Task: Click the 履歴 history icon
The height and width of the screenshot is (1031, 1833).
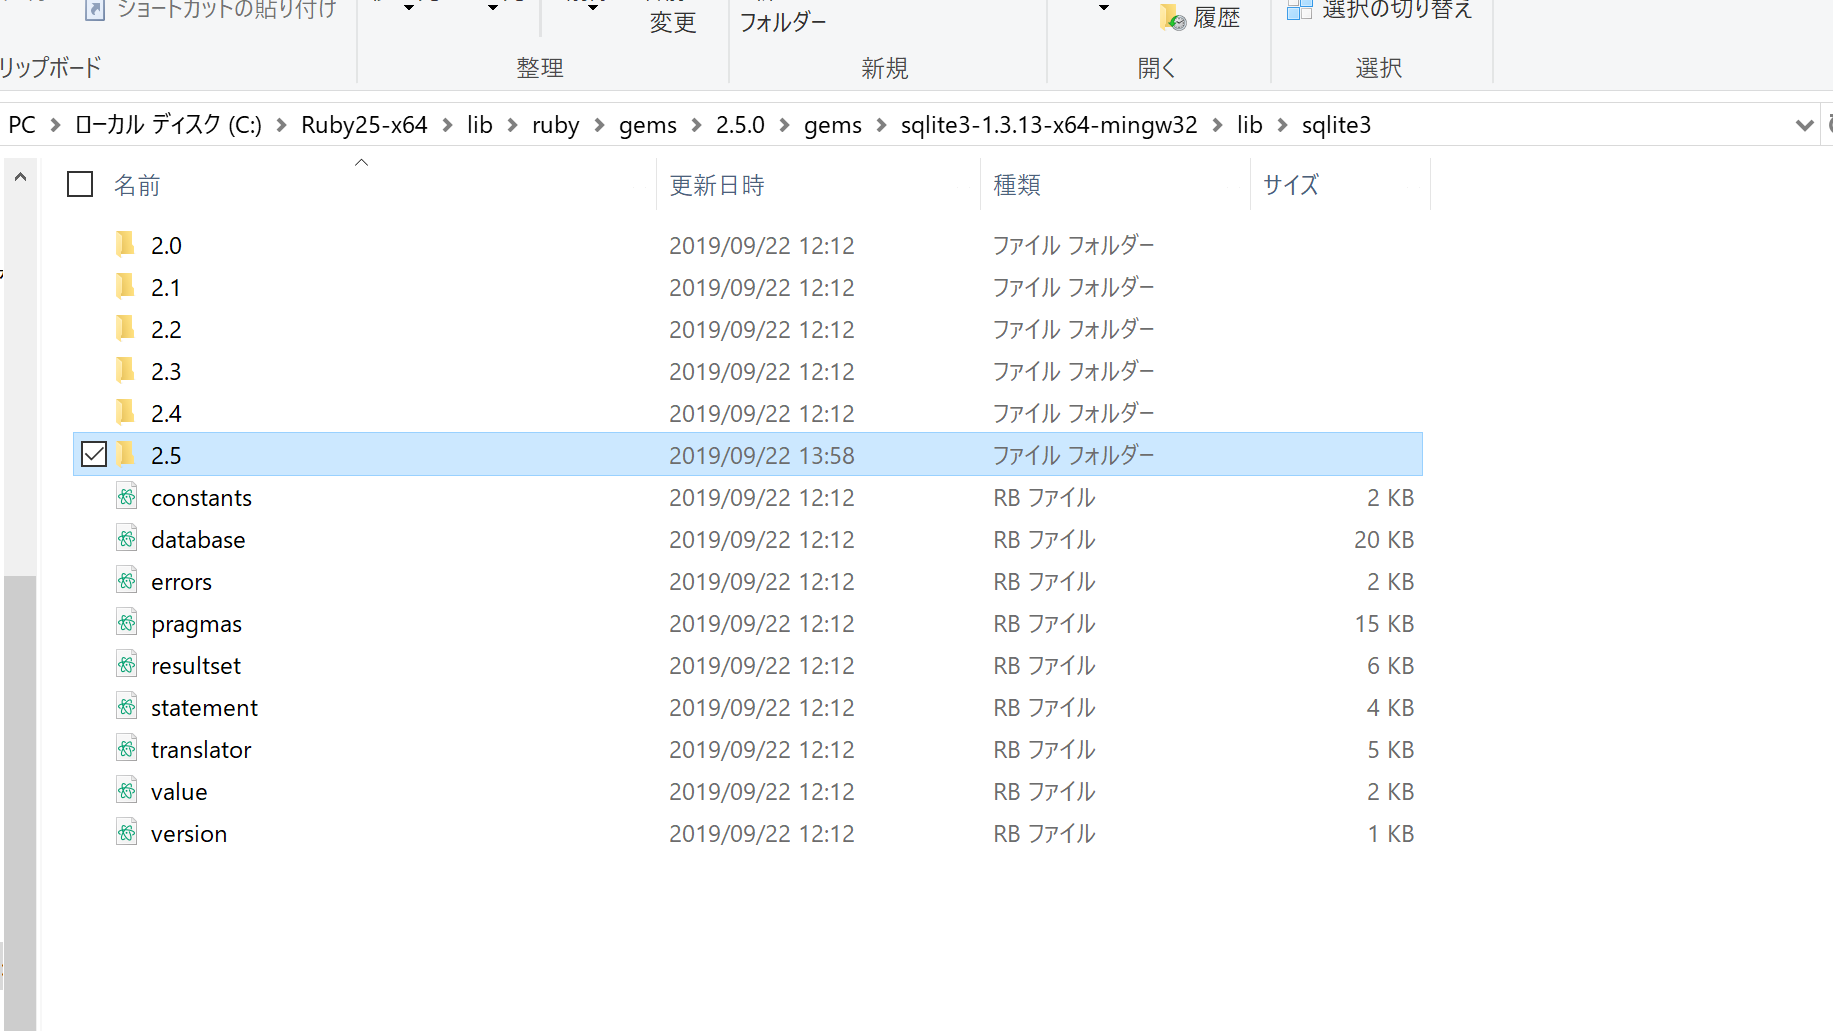Action: 1172,16
